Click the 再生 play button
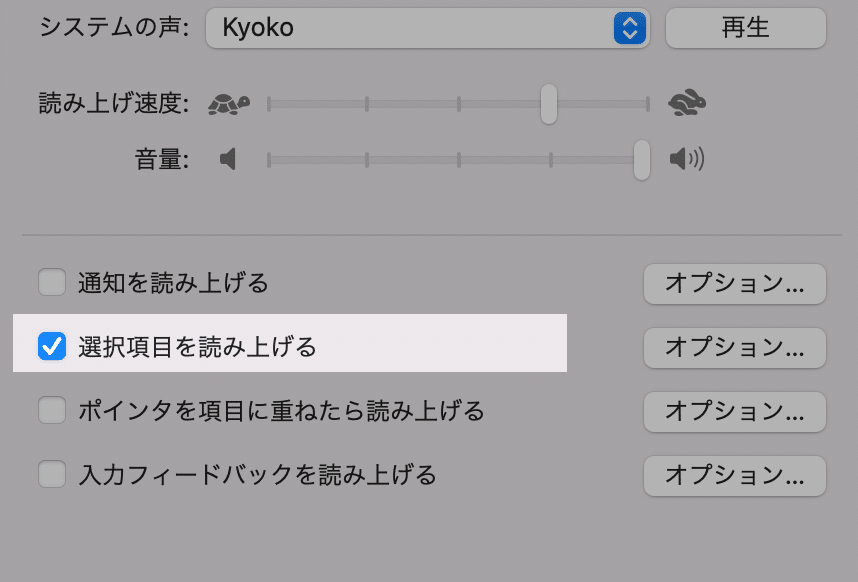The height and width of the screenshot is (582, 858). click(x=745, y=27)
